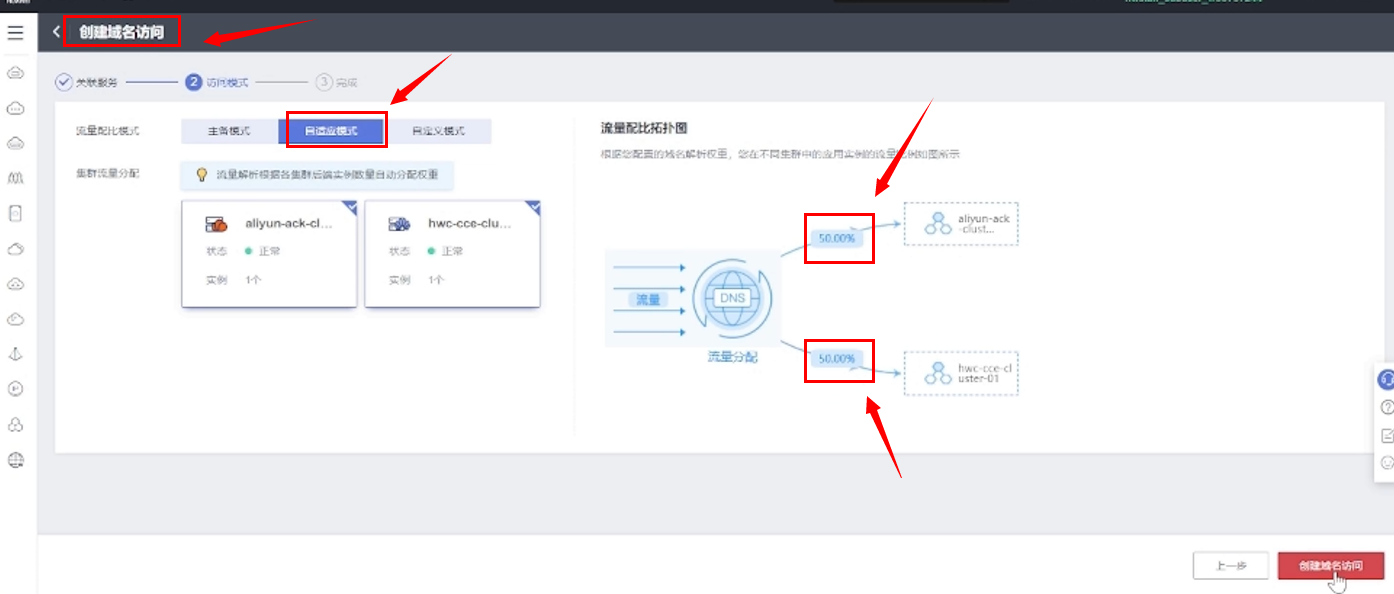Open the anchor icon in the sidebar
Image resolution: width=1394 pixels, height=594 pixels.
click(15, 354)
